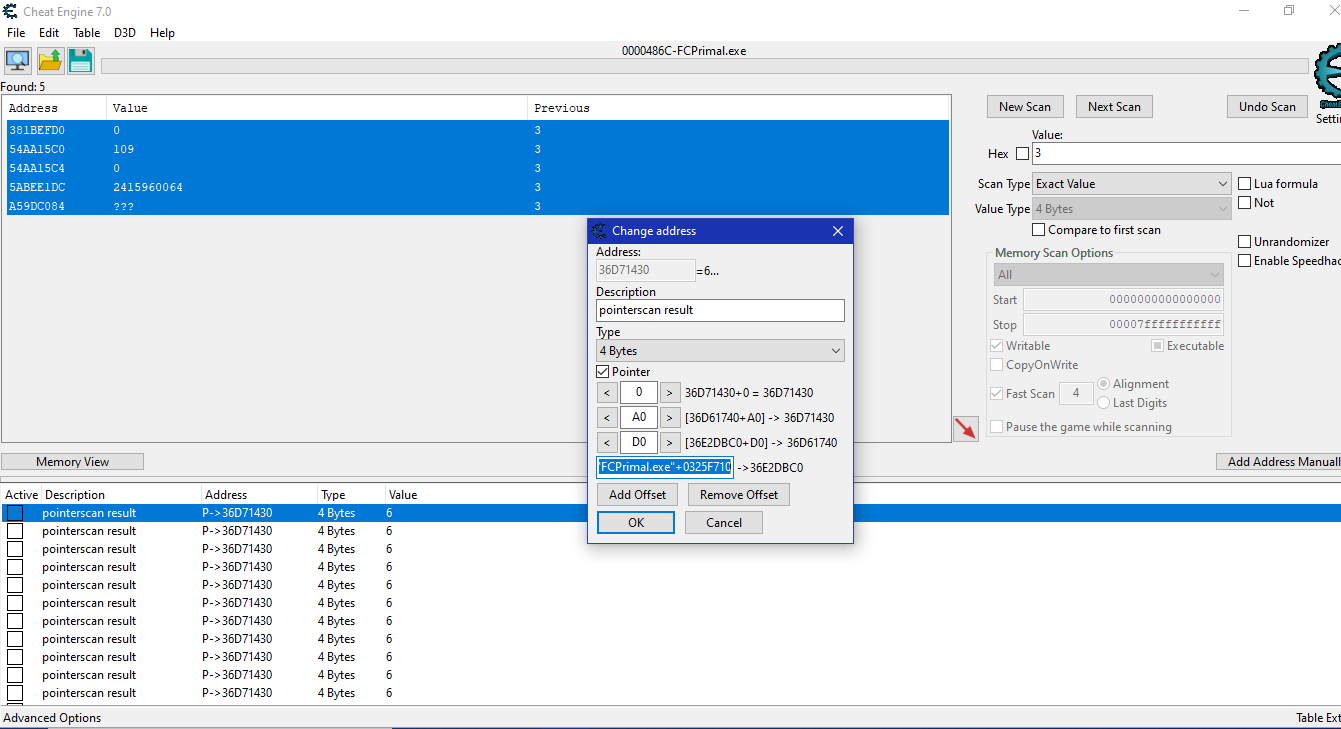Click the Cheat Engine logo settings icon
Image resolution: width=1341 pixels, height=729 pixels.
click(1329, 76)
